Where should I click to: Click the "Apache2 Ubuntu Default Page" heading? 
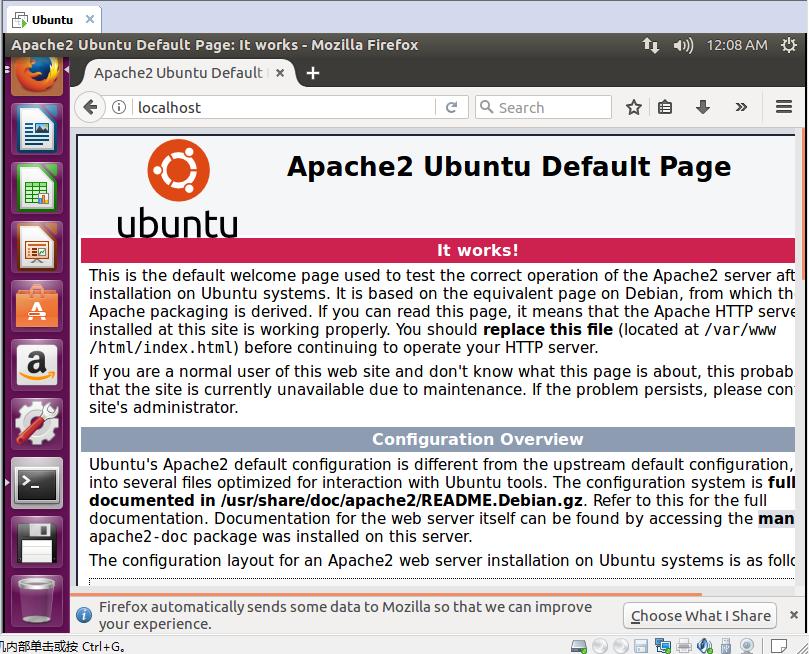[x=509, y=167]
